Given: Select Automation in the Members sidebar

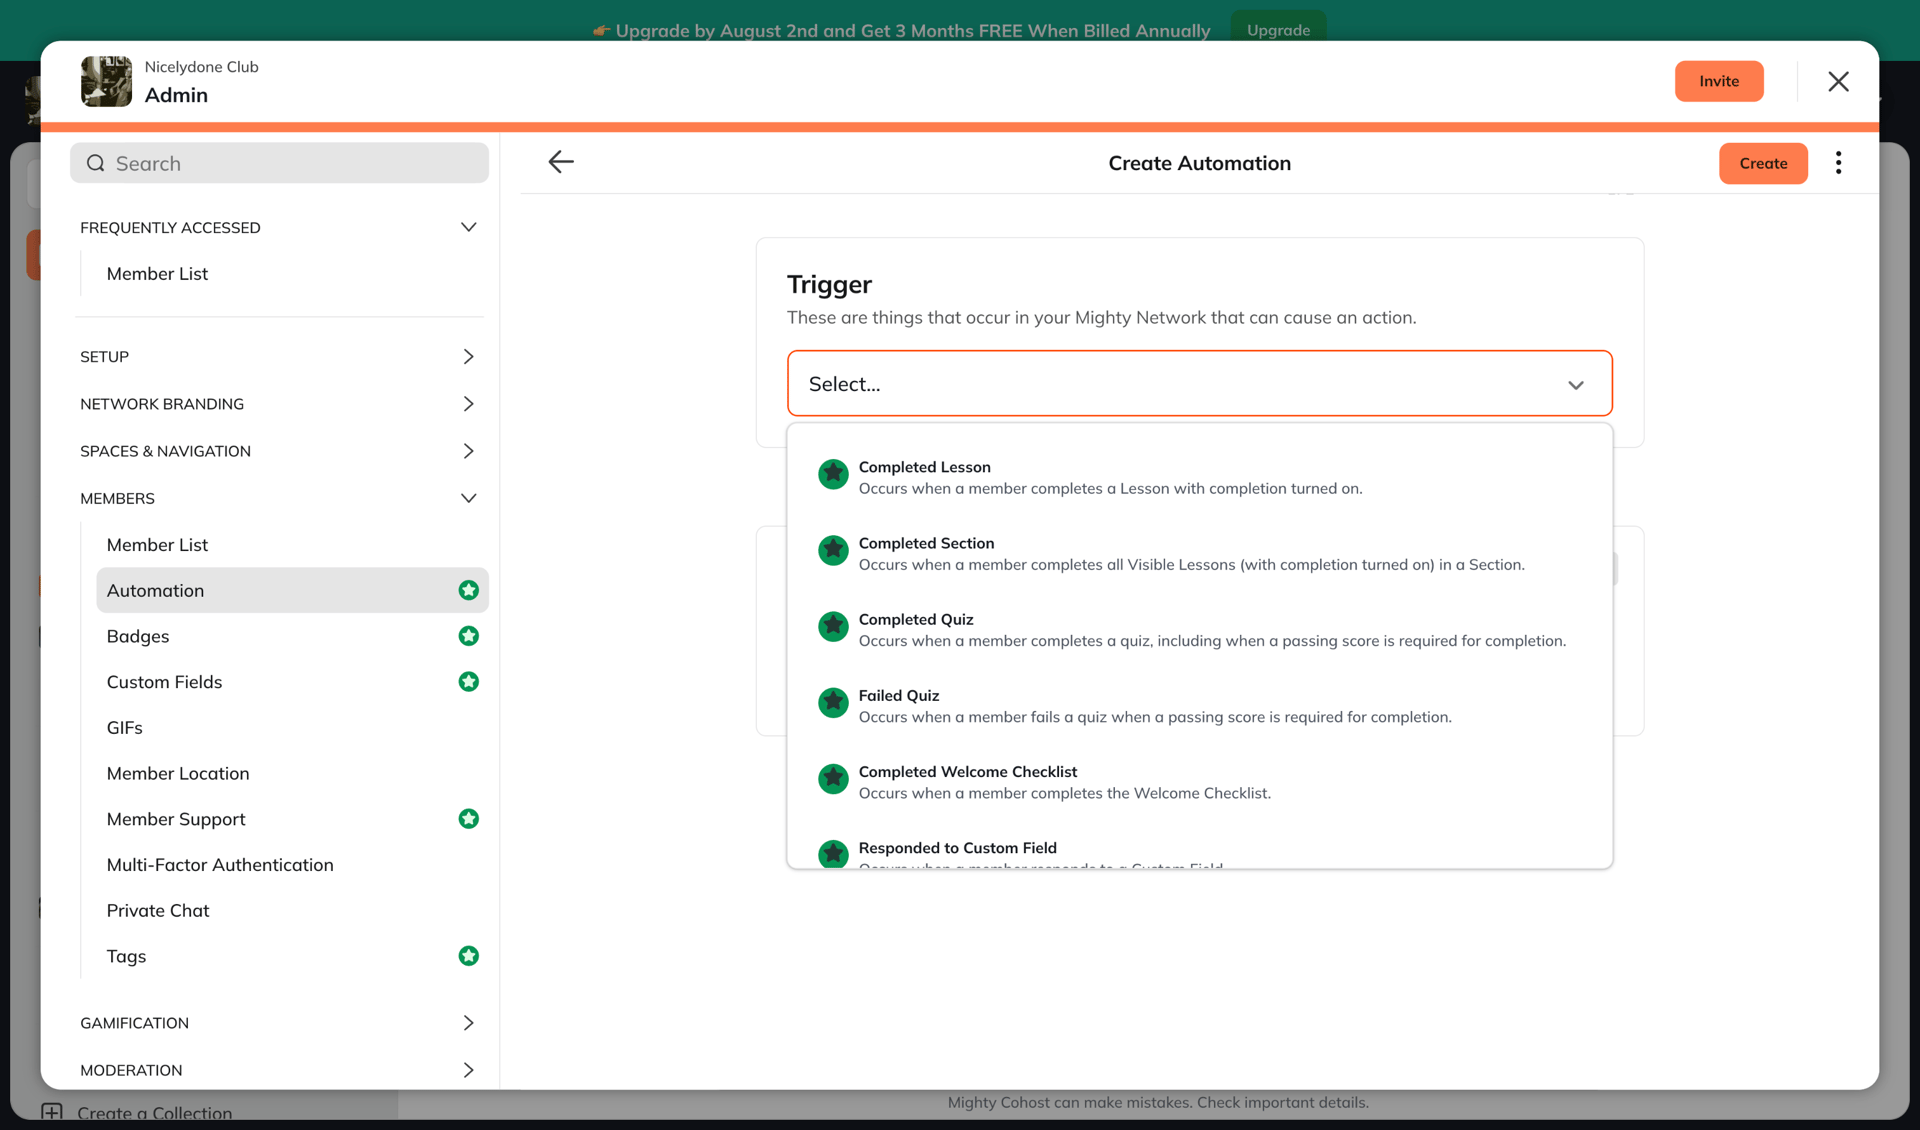Looking at the screenshot, I should coord(156,590).
